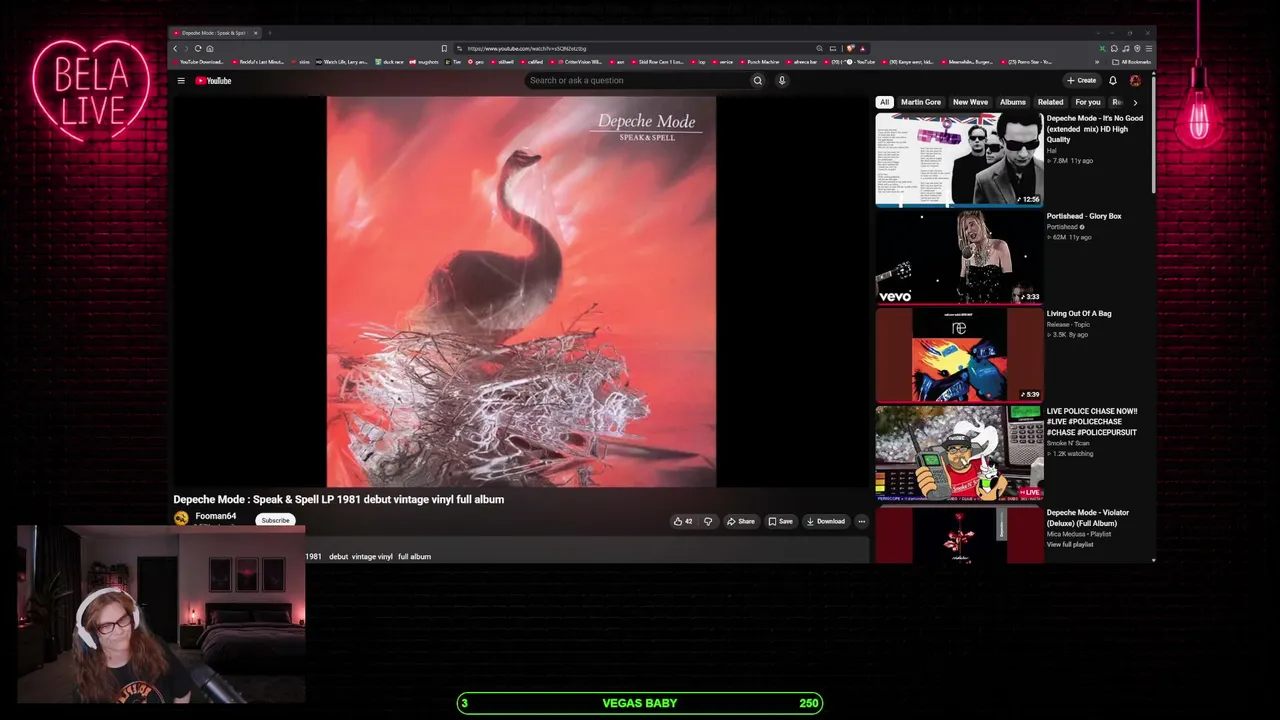Select the All filter chip
This screenshot has height=720, width=1280.
tap(884, 102)
